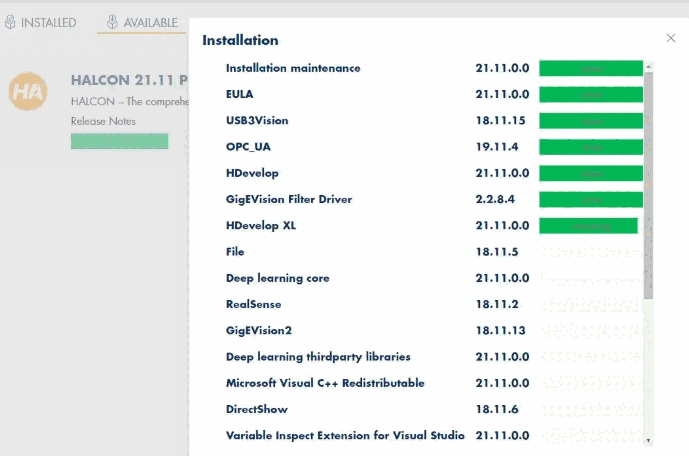The image size is (689, 456).
Task: Click version 18.11.2 of RealSense
Action: click(x=497, y=304)
